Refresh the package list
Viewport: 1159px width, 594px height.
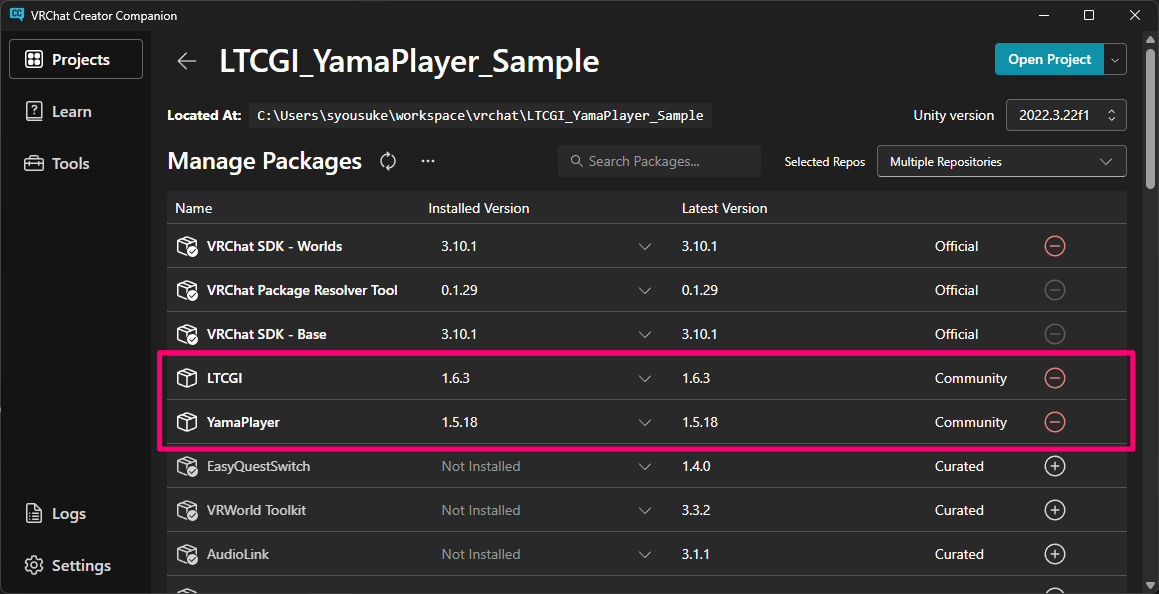click(x=388, y=161)
